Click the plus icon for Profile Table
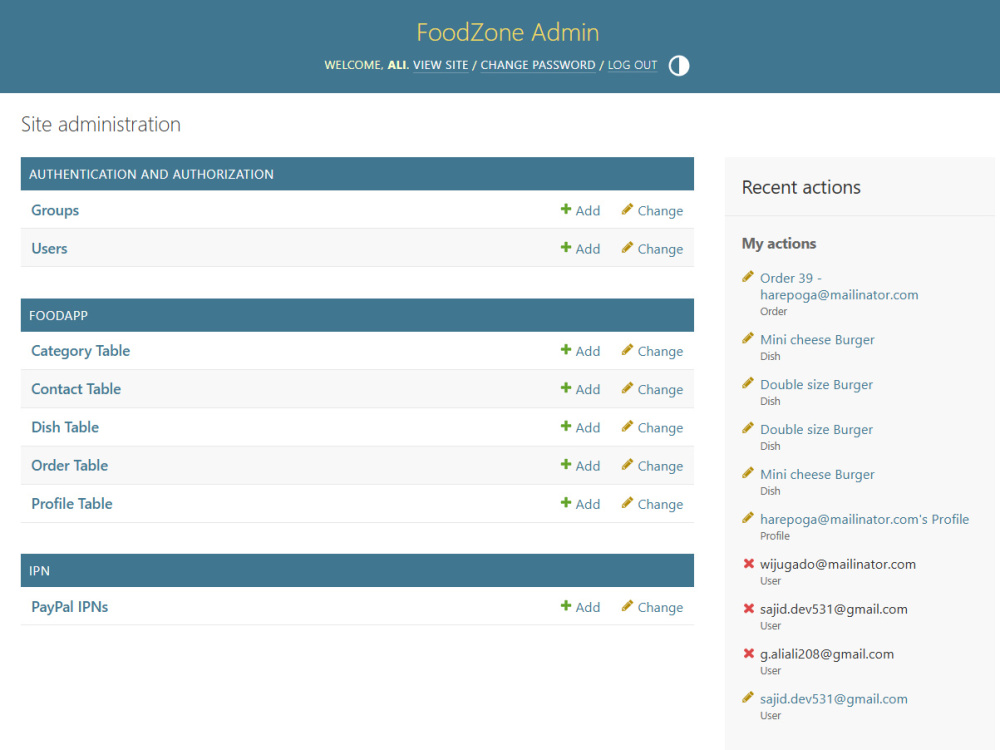Viewport: 1000px width, 750px height. [x=566, y=503]
